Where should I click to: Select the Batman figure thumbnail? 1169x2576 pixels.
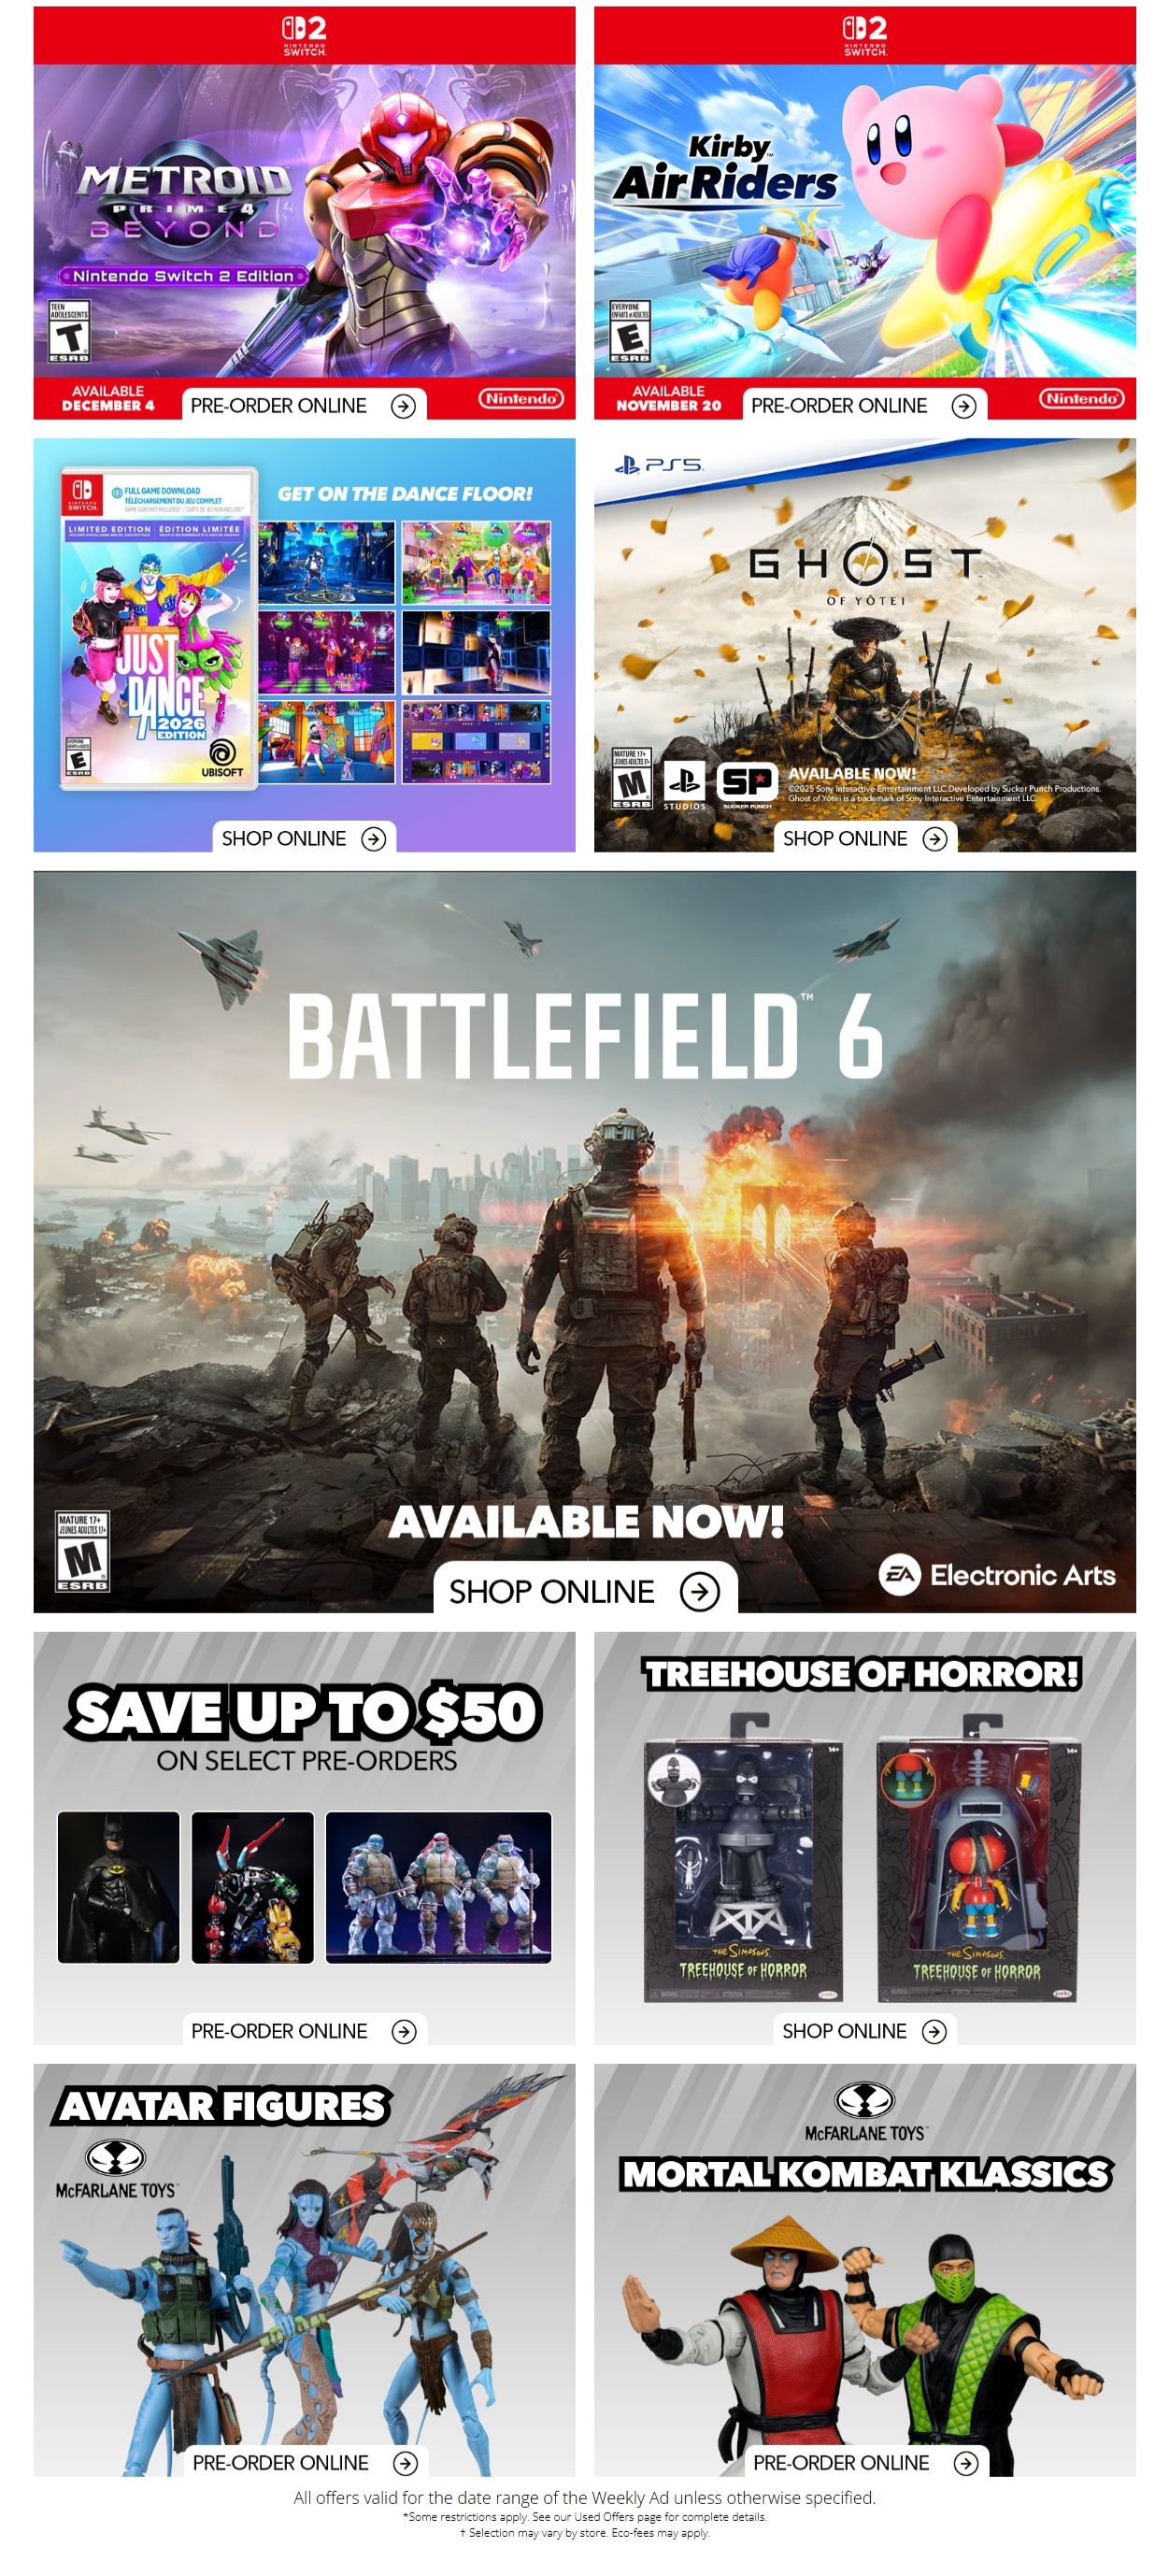tap(118, 1887)
